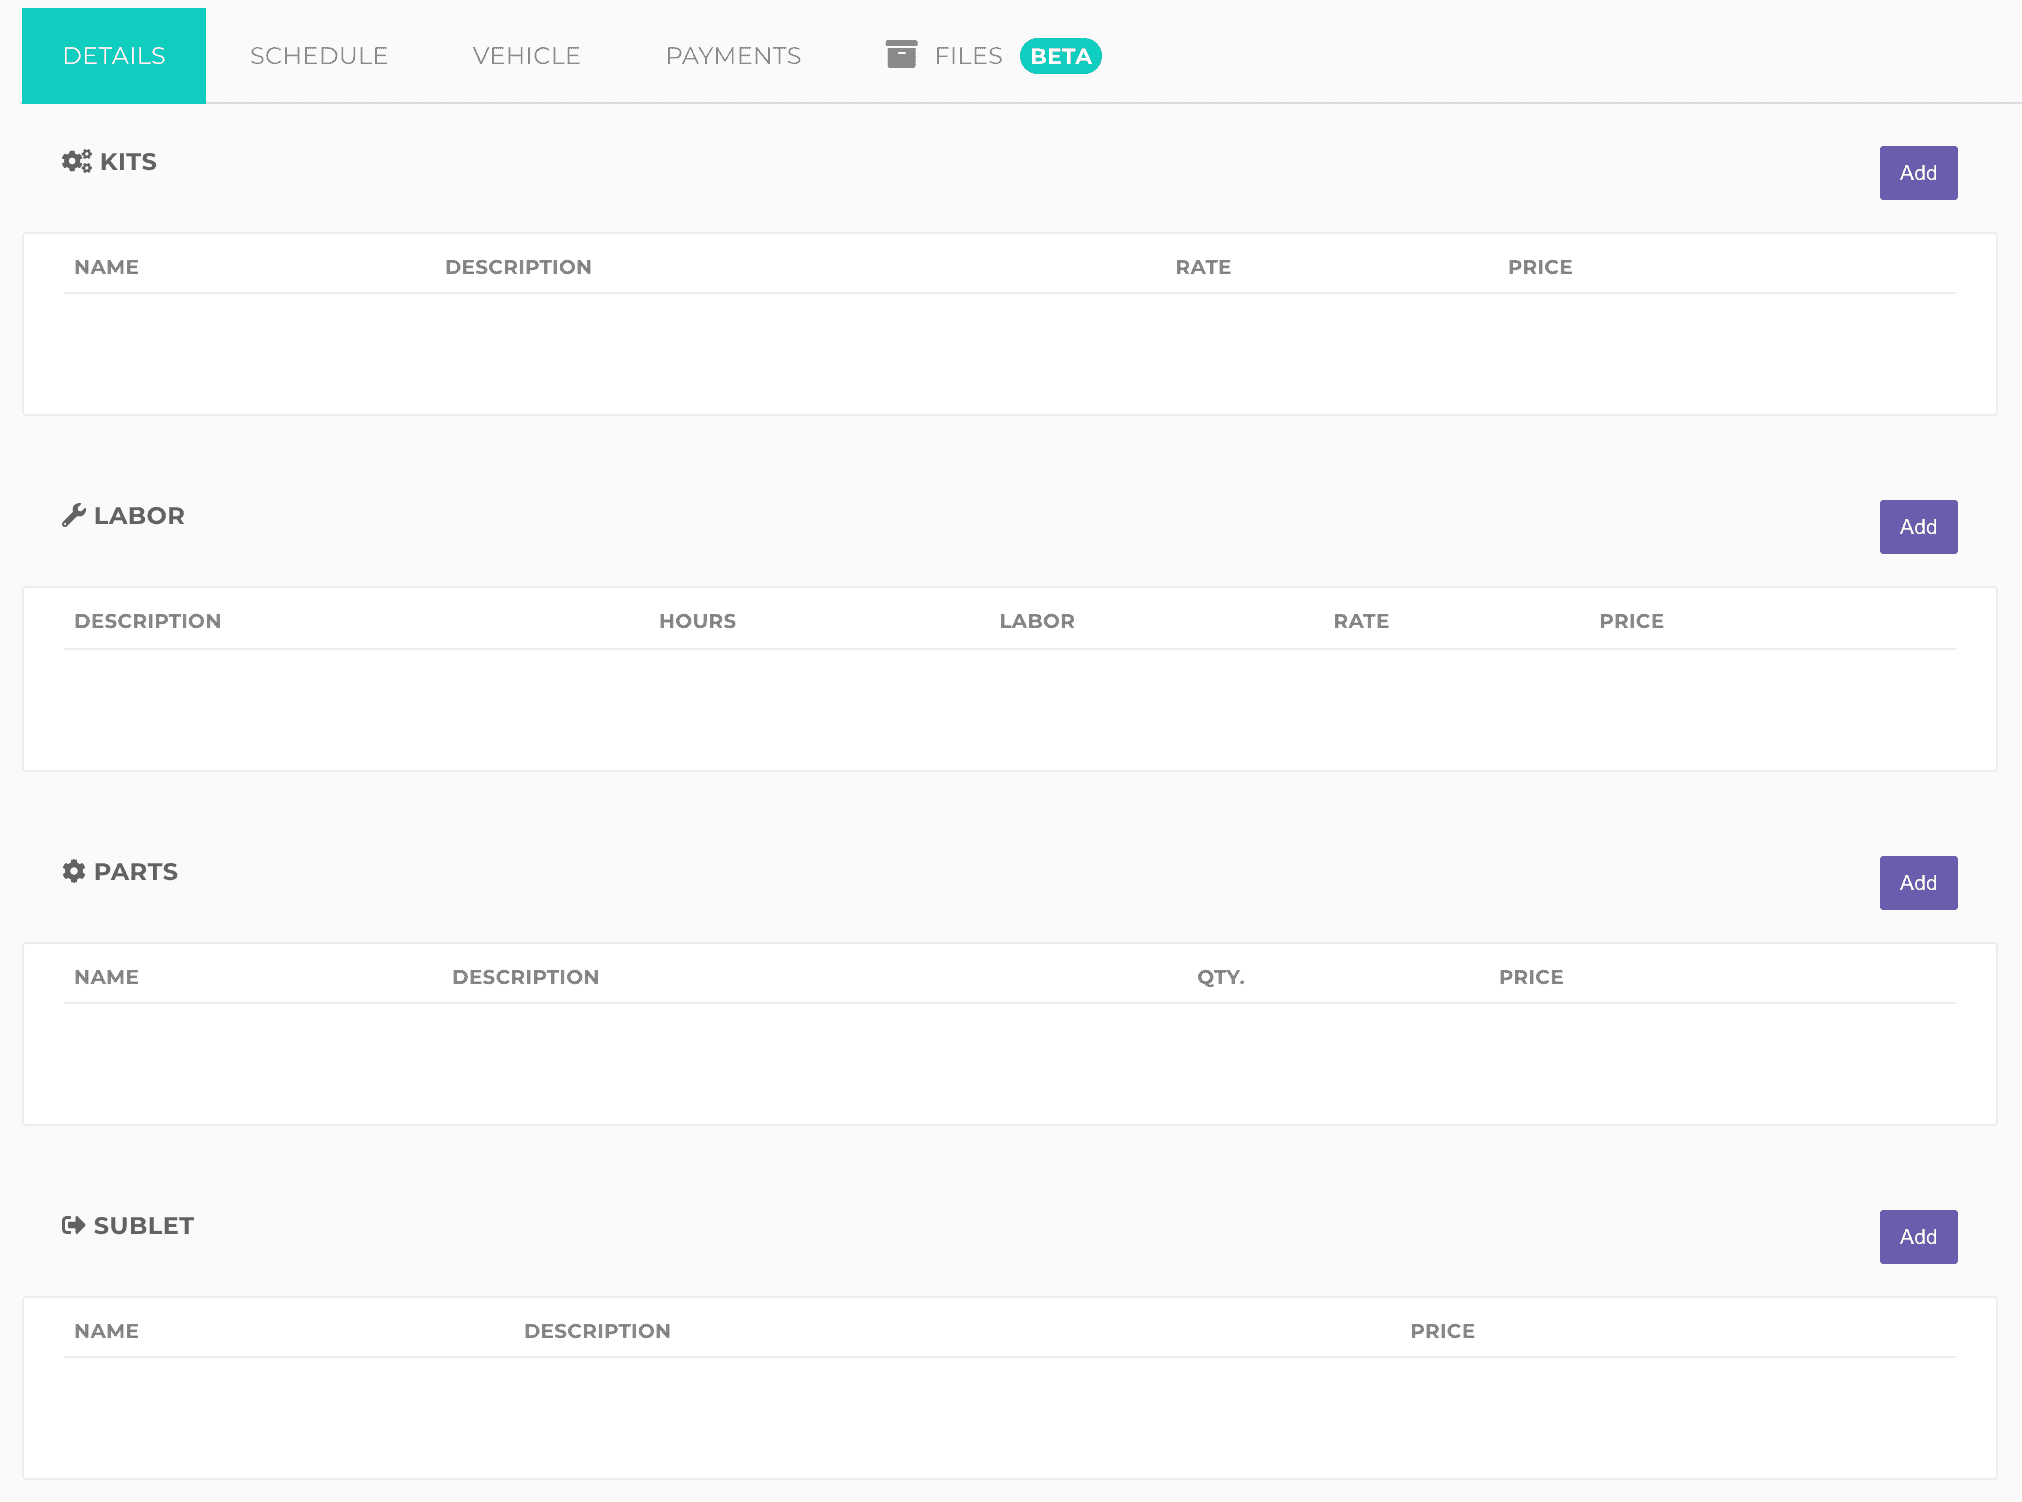Click the arrow icon beside SUBLET
Image resolution: width=2022 pixels, height=1502 pixels.
(73, 1225)
